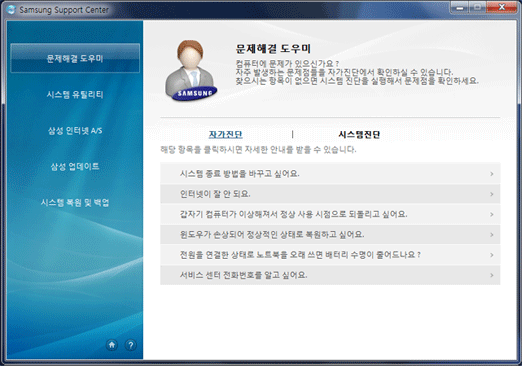Open 삼성 업데이트 menu
This screenshot has width=522, height=366.
tap(75, 166)
